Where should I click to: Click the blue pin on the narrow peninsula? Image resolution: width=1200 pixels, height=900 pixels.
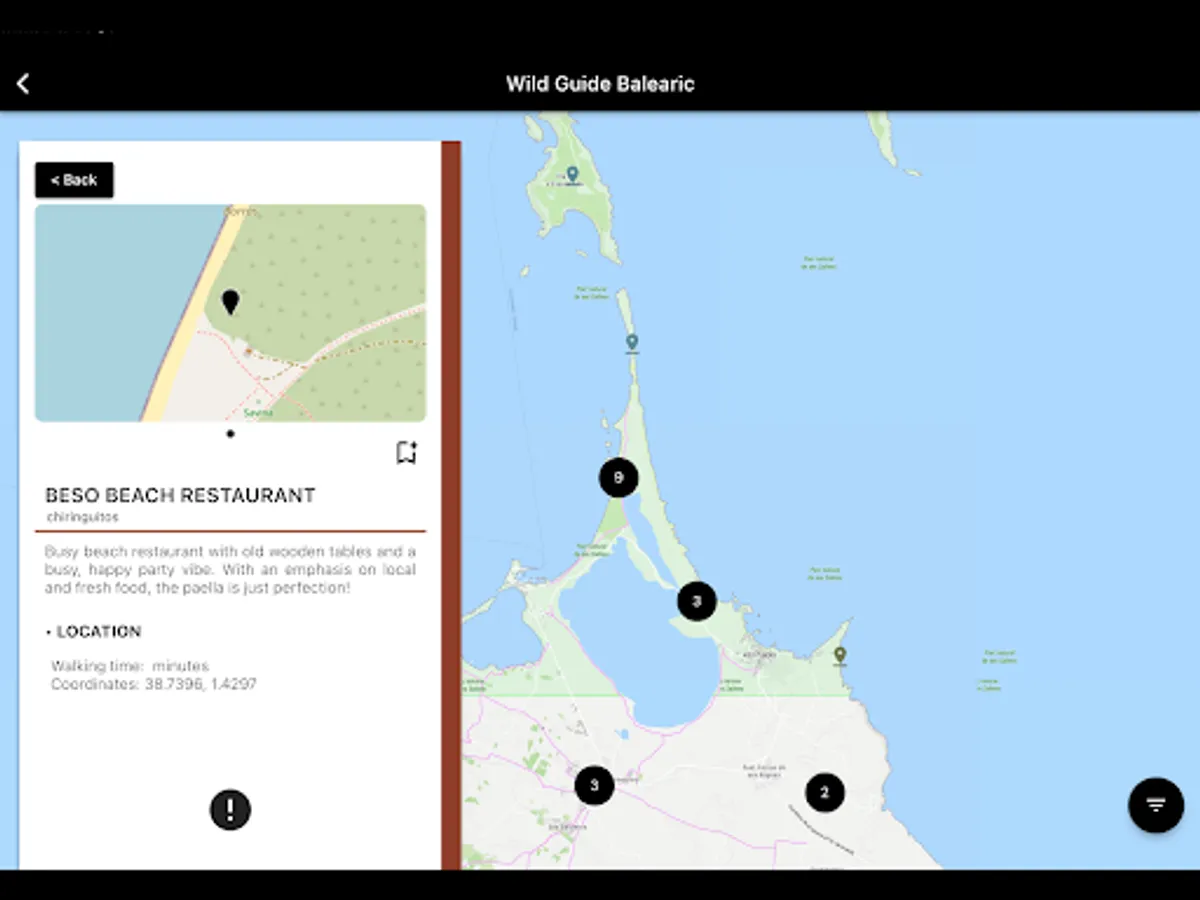632,343
